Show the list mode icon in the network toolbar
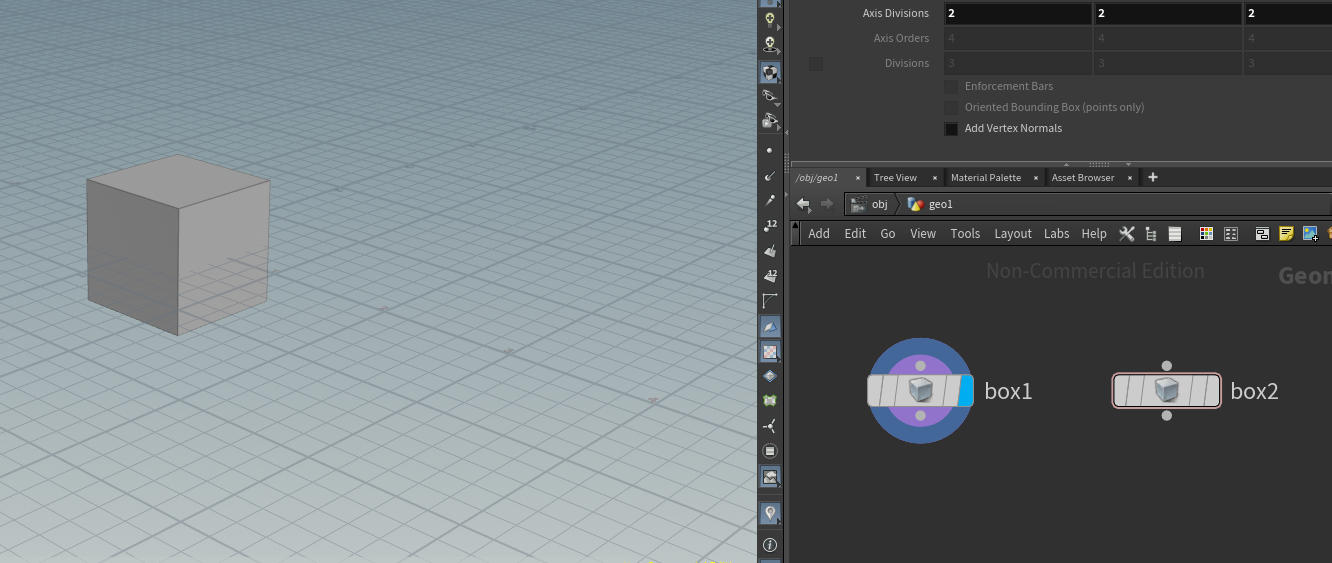 [1175, 233]
